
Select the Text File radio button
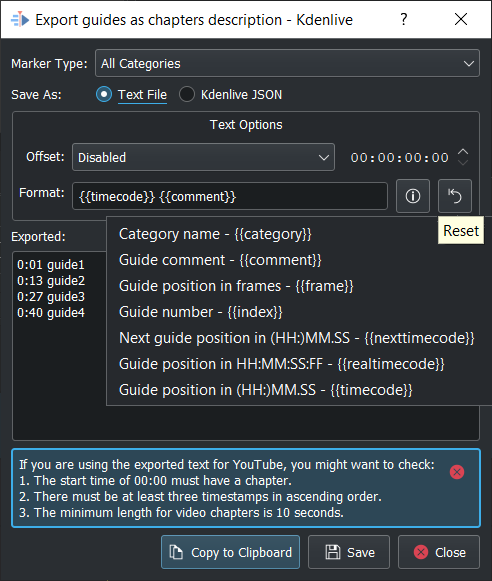[x=104, y=94]
